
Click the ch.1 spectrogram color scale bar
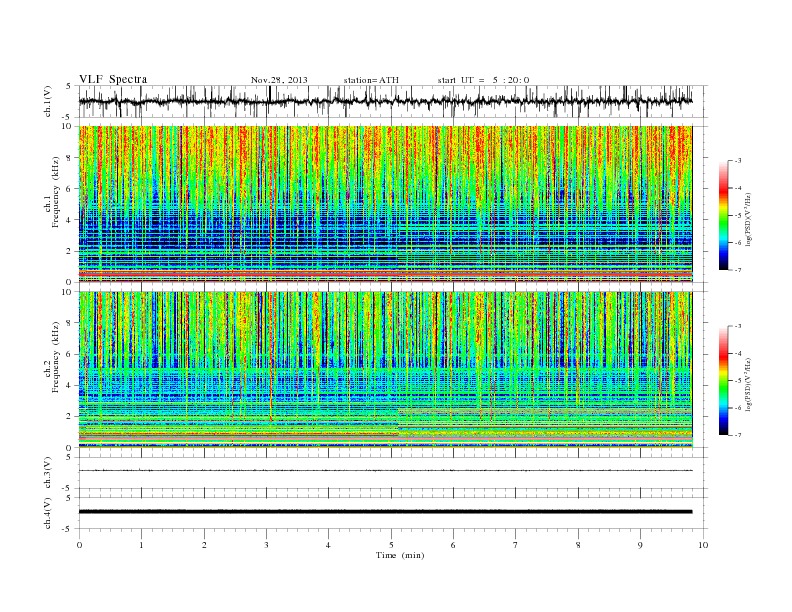pos(724,215)
